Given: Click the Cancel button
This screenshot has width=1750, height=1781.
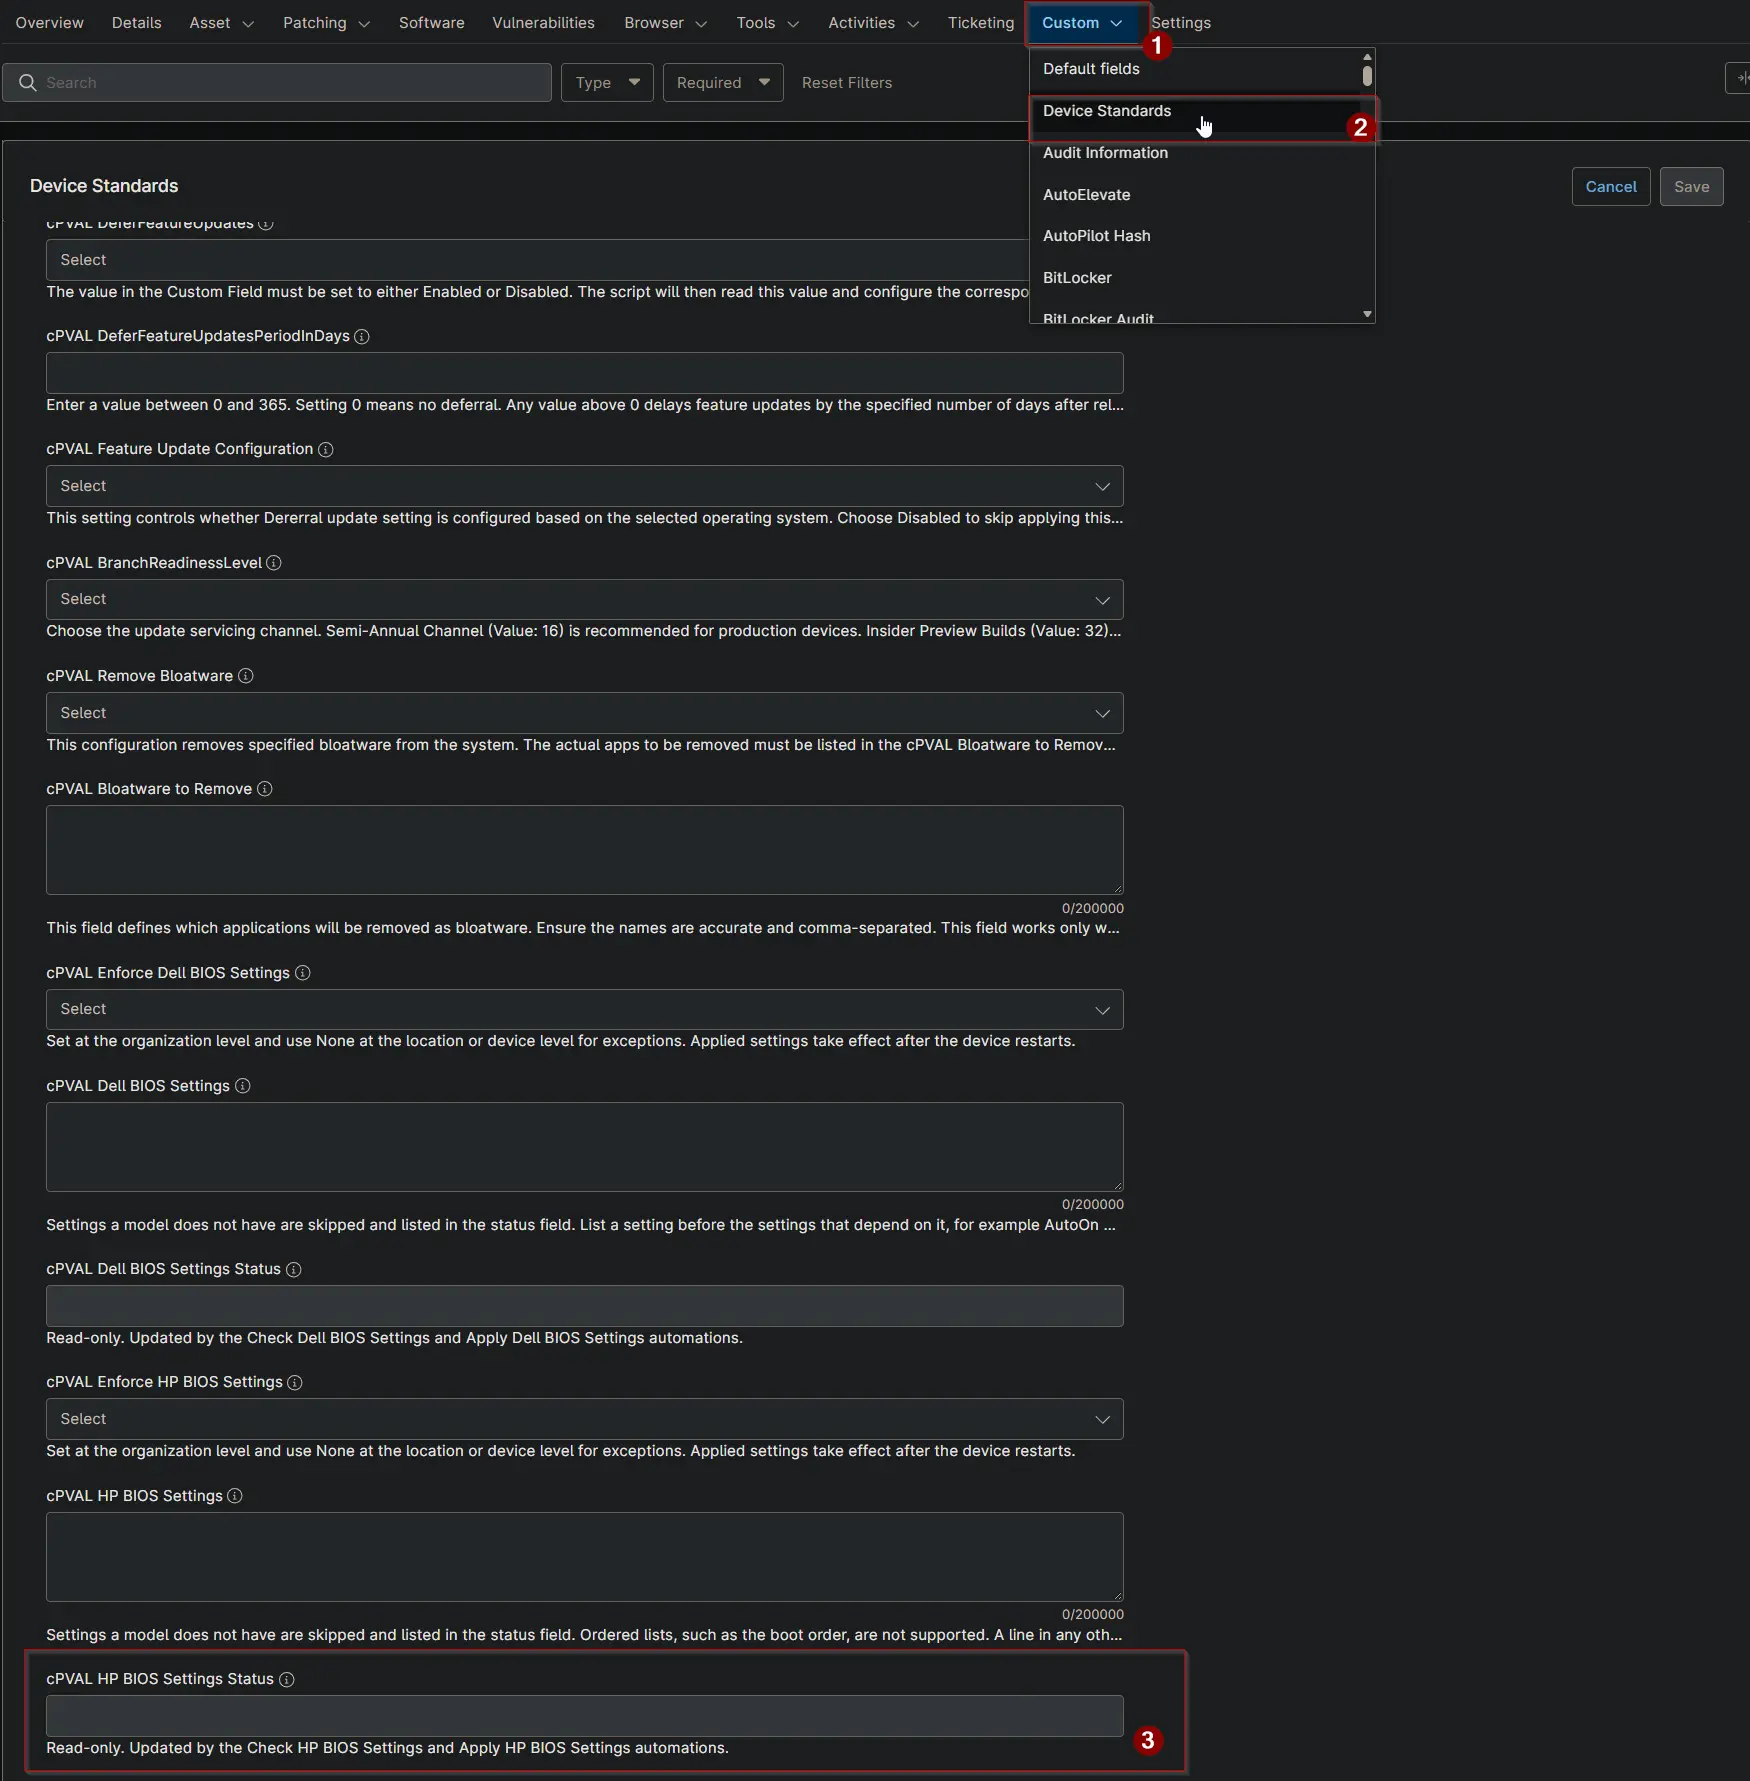Looking at the screenshot, I should point(1611,187).
